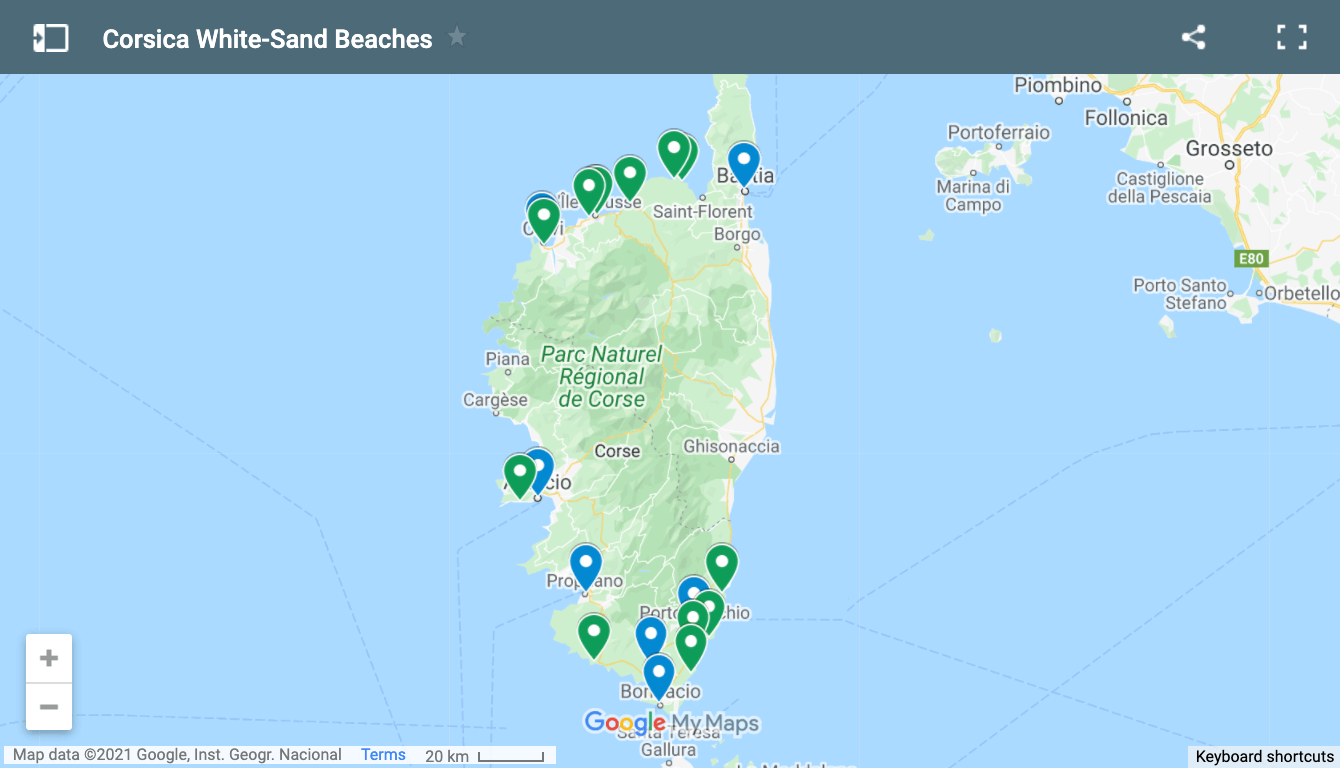Zoom out using the minus button
Image resolution: width=1340 pixels, height=768 pixels.
48,707
